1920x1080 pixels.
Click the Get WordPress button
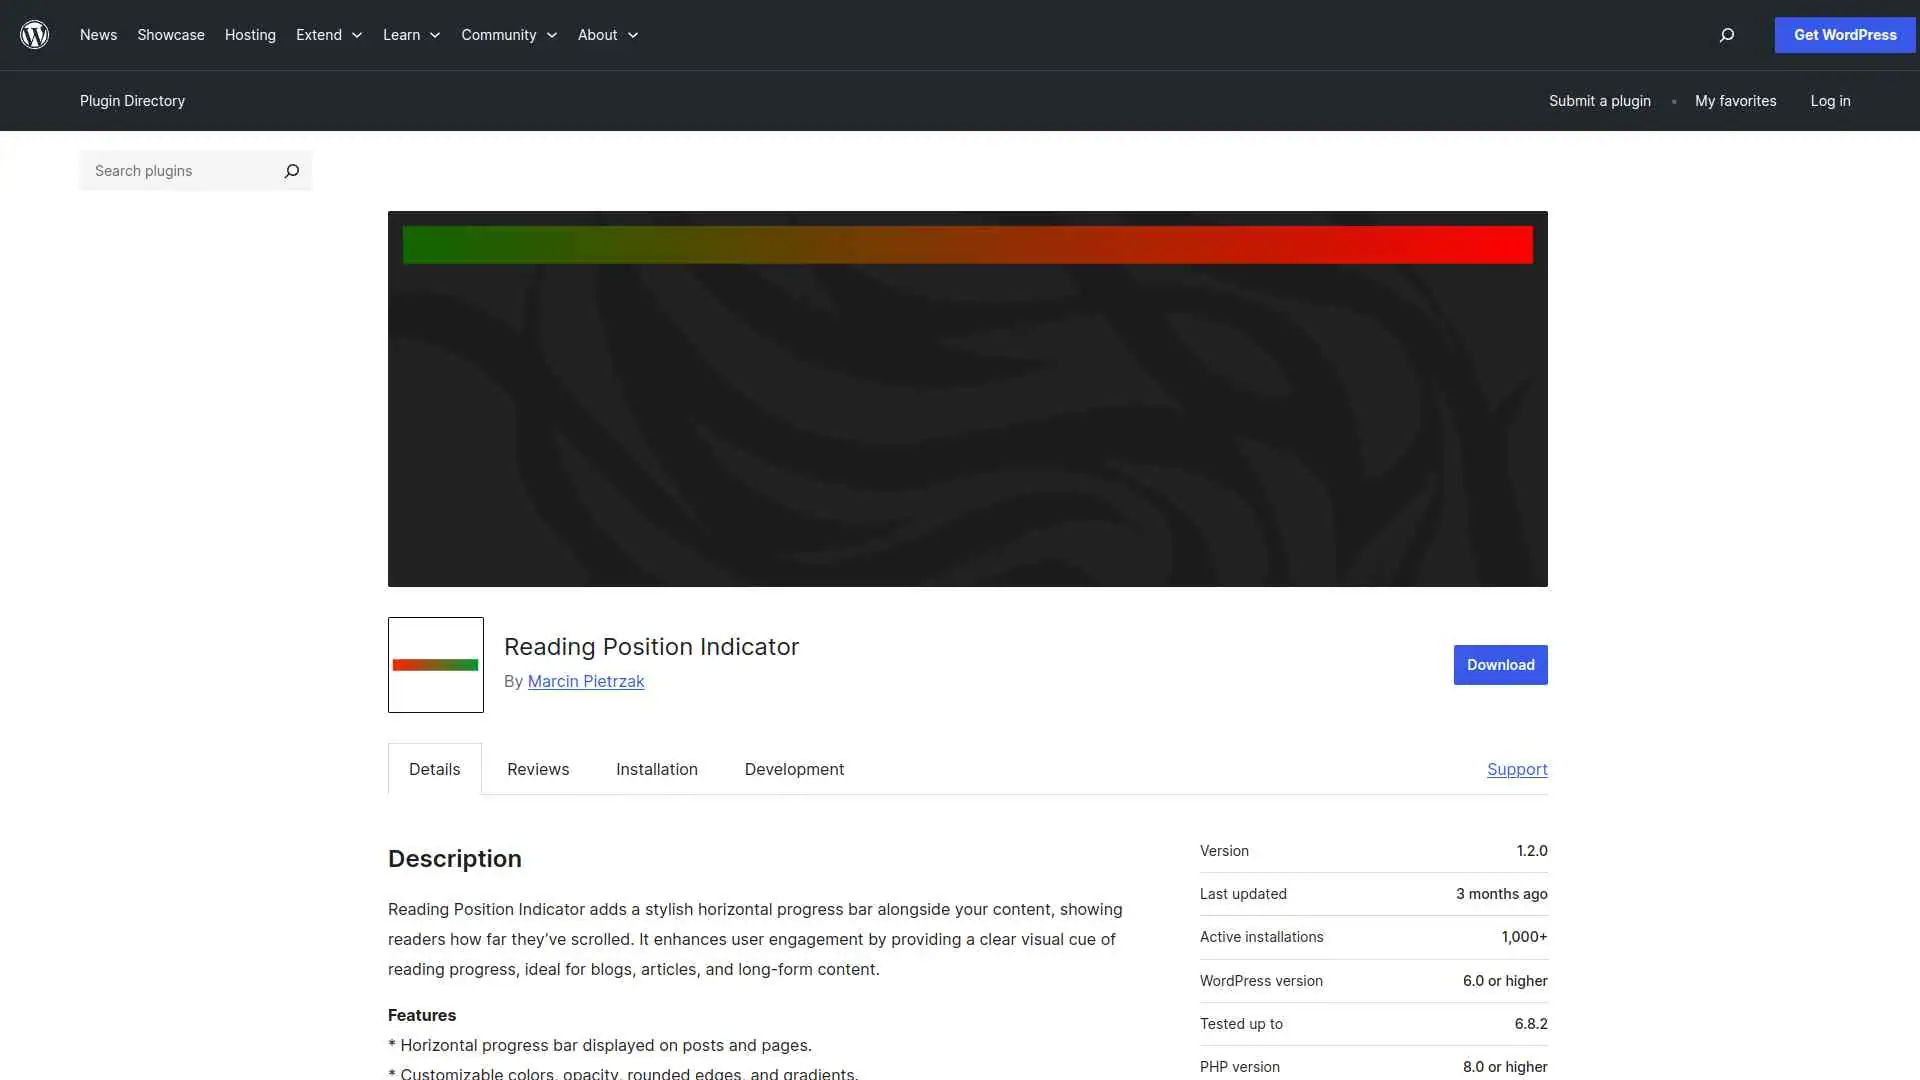pos(1843,35)
